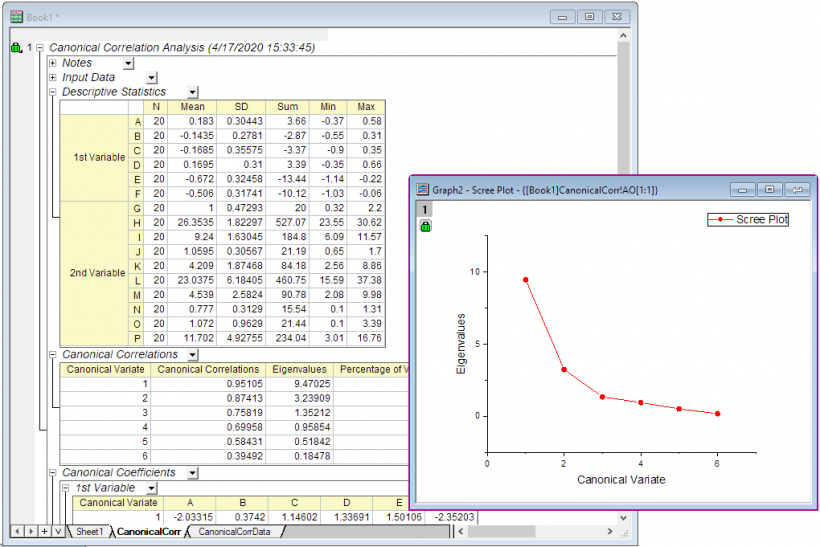Collapse the 1st Variable subsection
The height and width of the screenshot is (547, 820).
[x=65, y=488]
